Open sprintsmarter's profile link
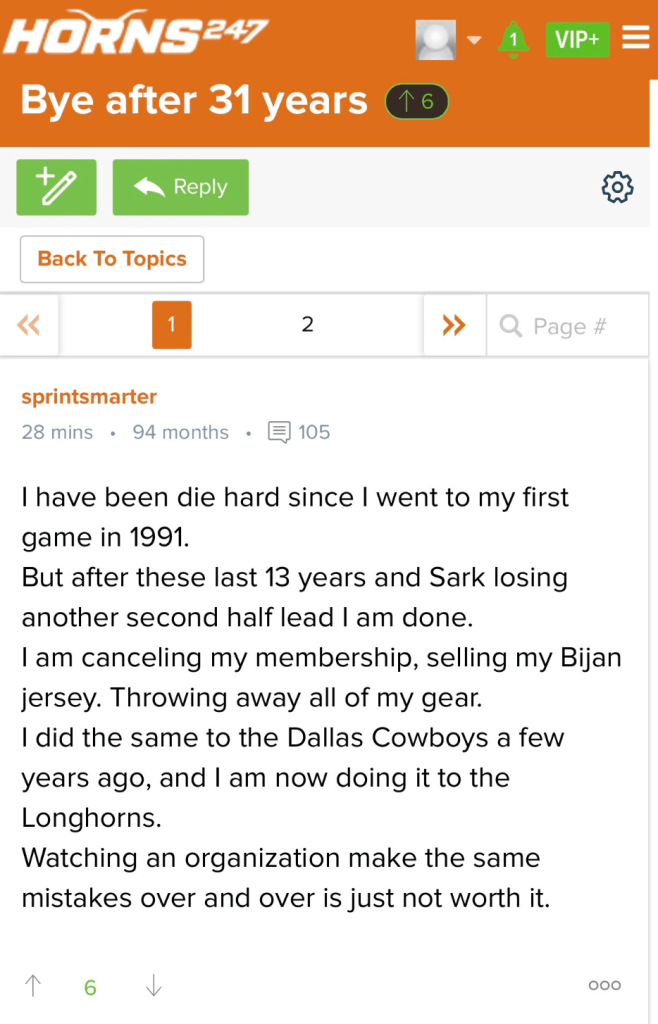This screenshot has width=658, height=1024. click(x=89, y=397)
